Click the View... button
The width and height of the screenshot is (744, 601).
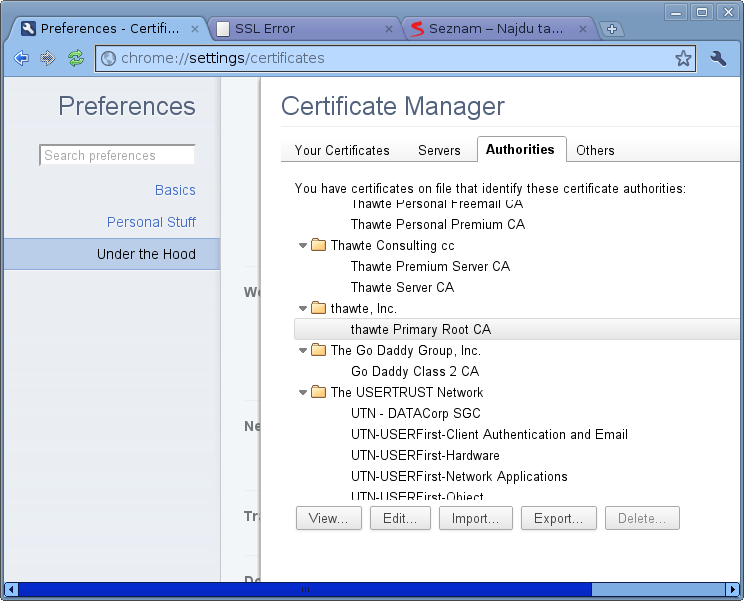328,518
